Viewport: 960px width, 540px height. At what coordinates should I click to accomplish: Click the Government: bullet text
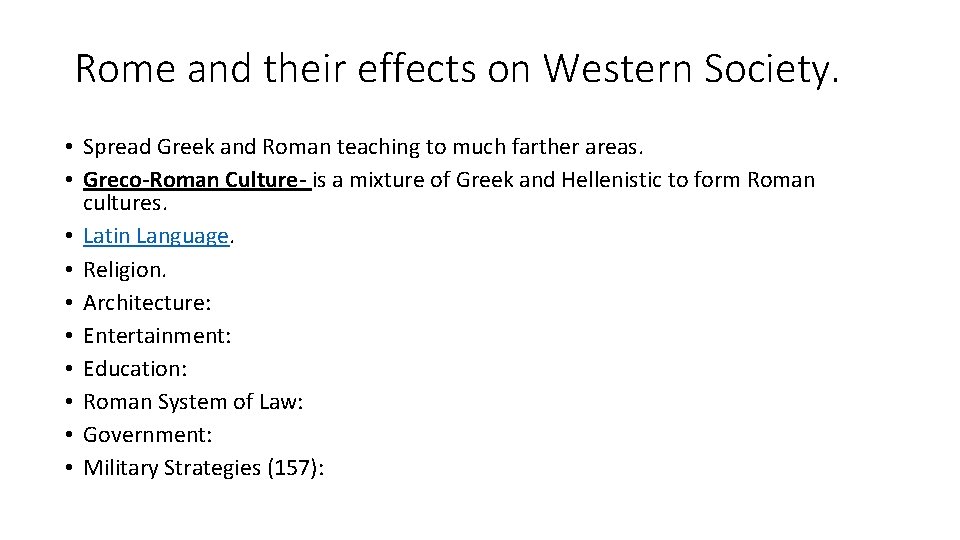coord(146,434)
